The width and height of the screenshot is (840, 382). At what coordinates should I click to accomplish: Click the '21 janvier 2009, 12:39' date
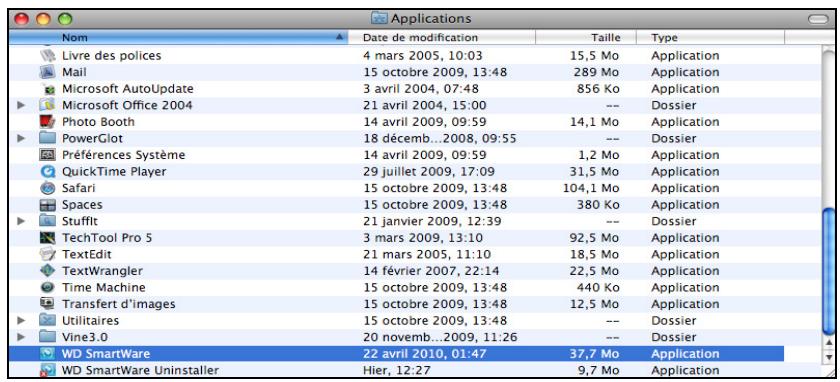pyautogui.click(x=431, y=221)
